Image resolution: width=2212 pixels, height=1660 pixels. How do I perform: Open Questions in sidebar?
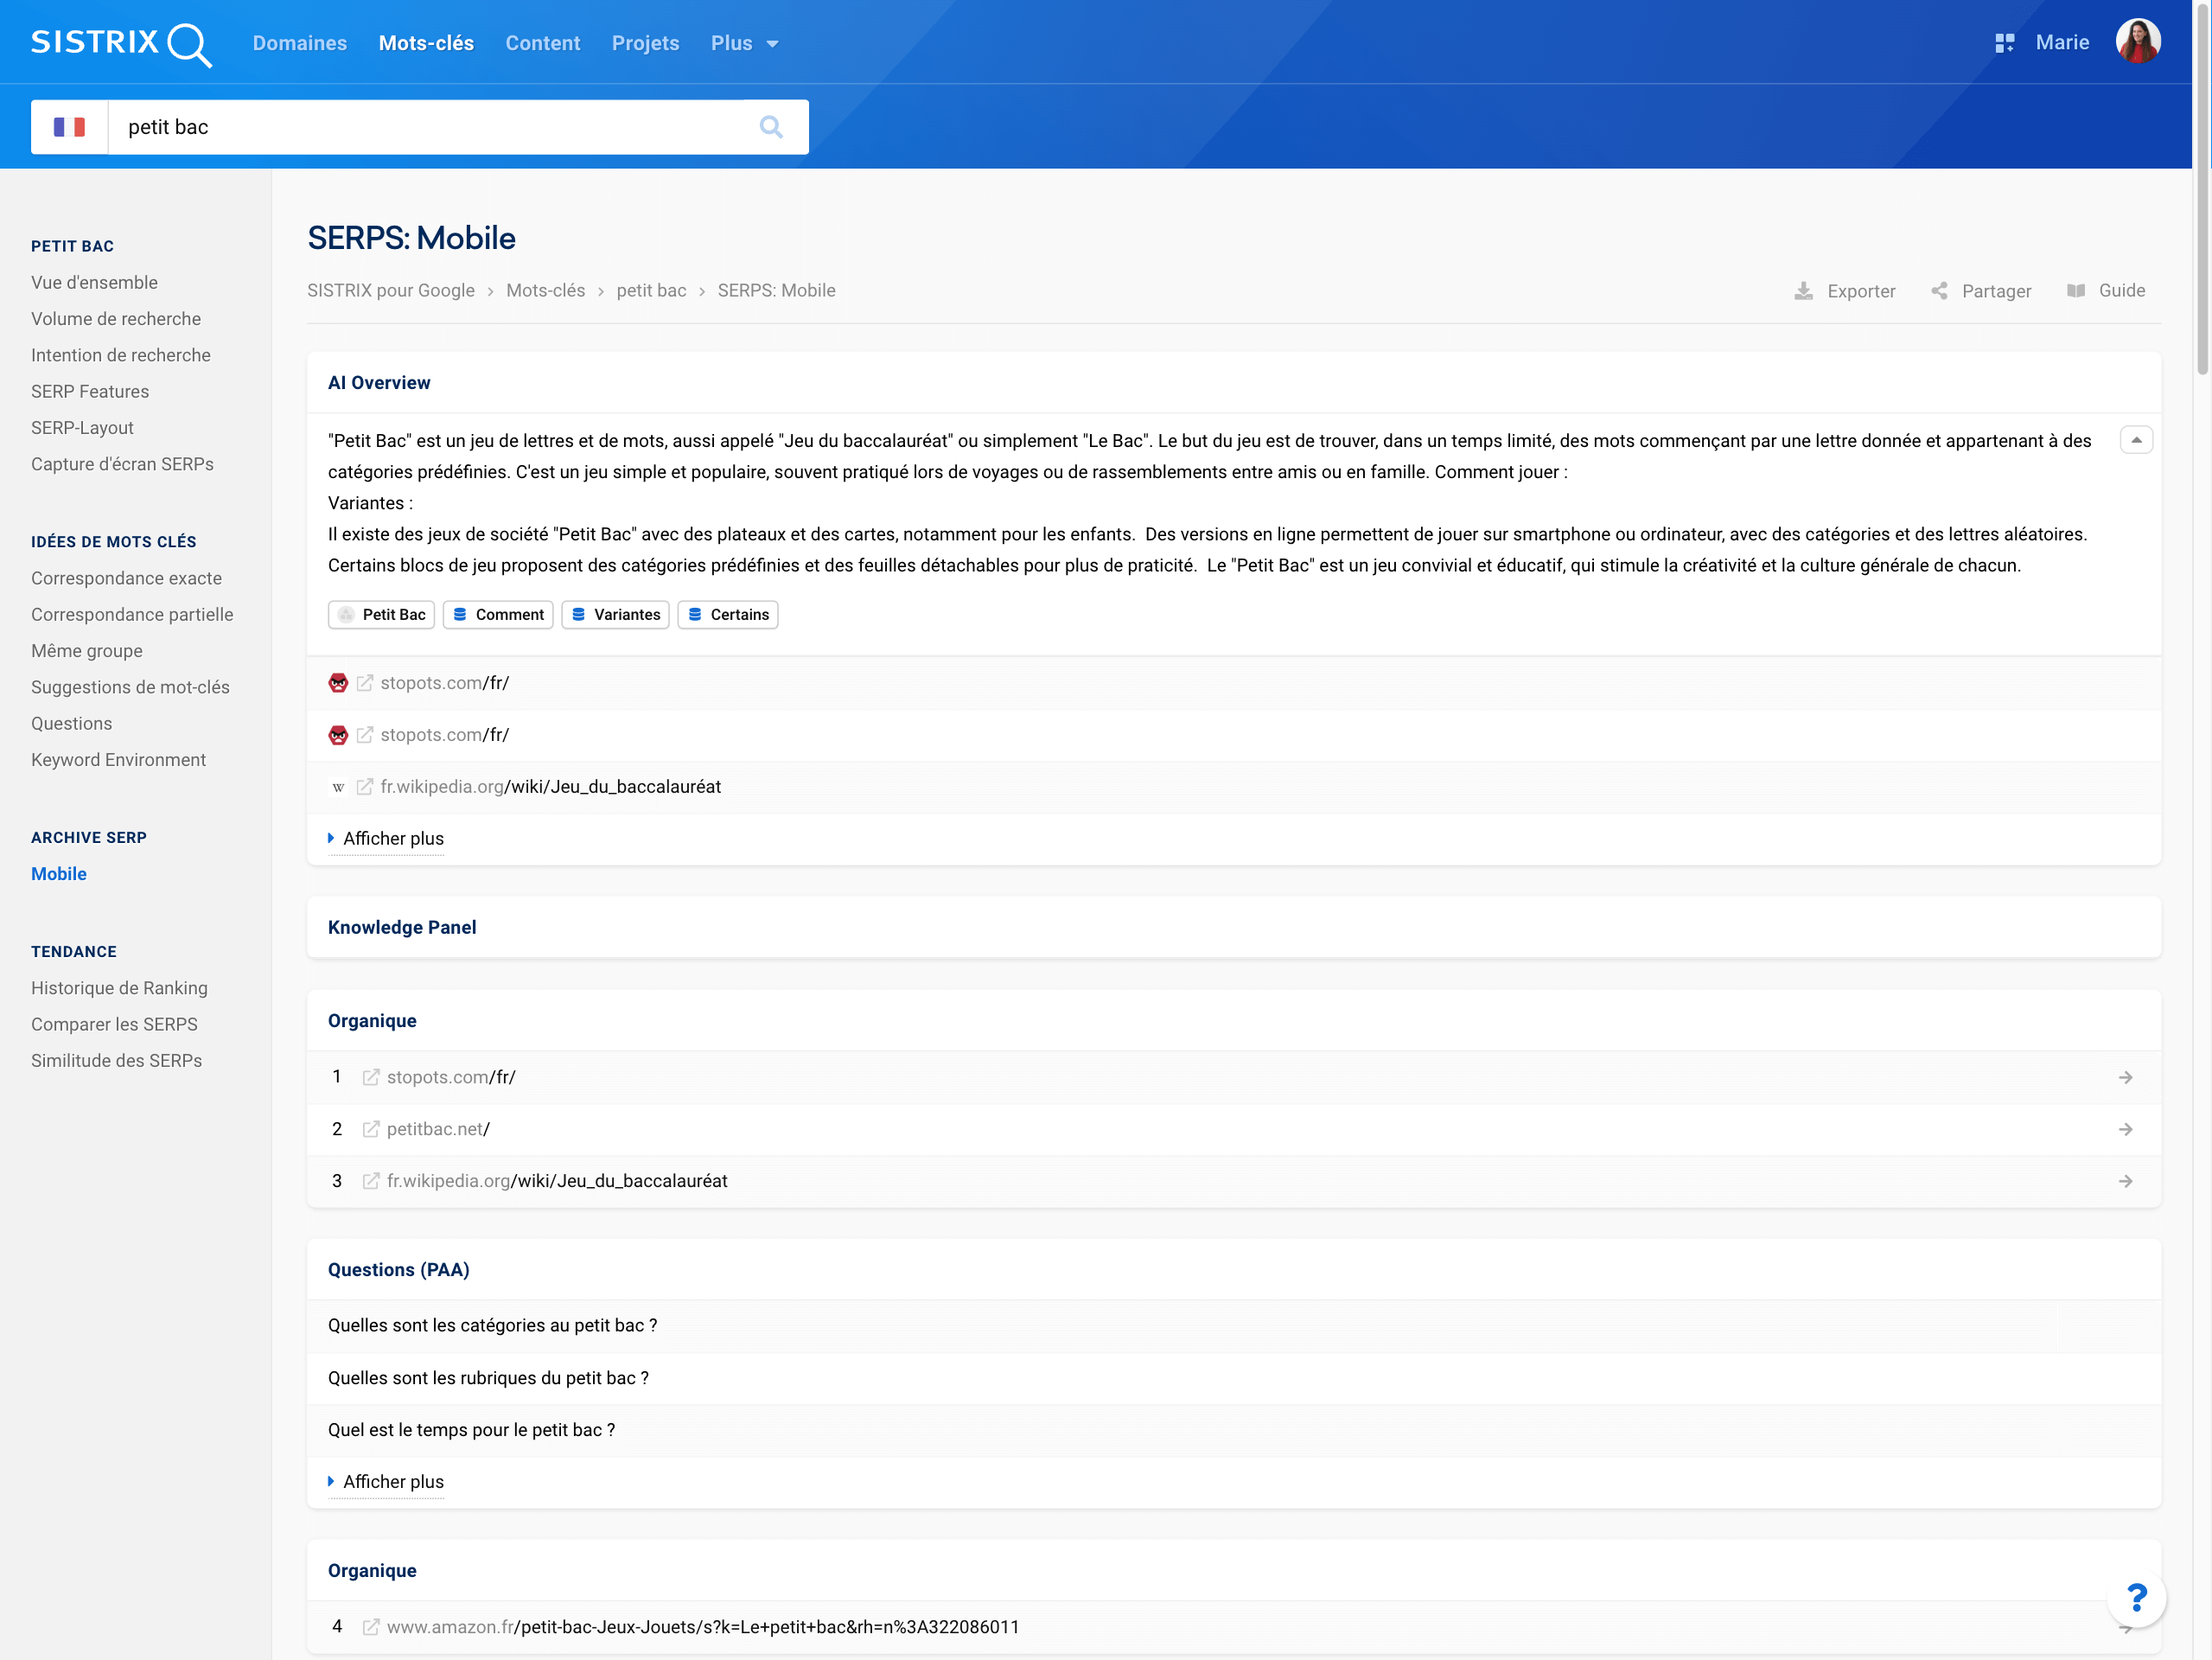pyautogui.click(x=71, y=724)
